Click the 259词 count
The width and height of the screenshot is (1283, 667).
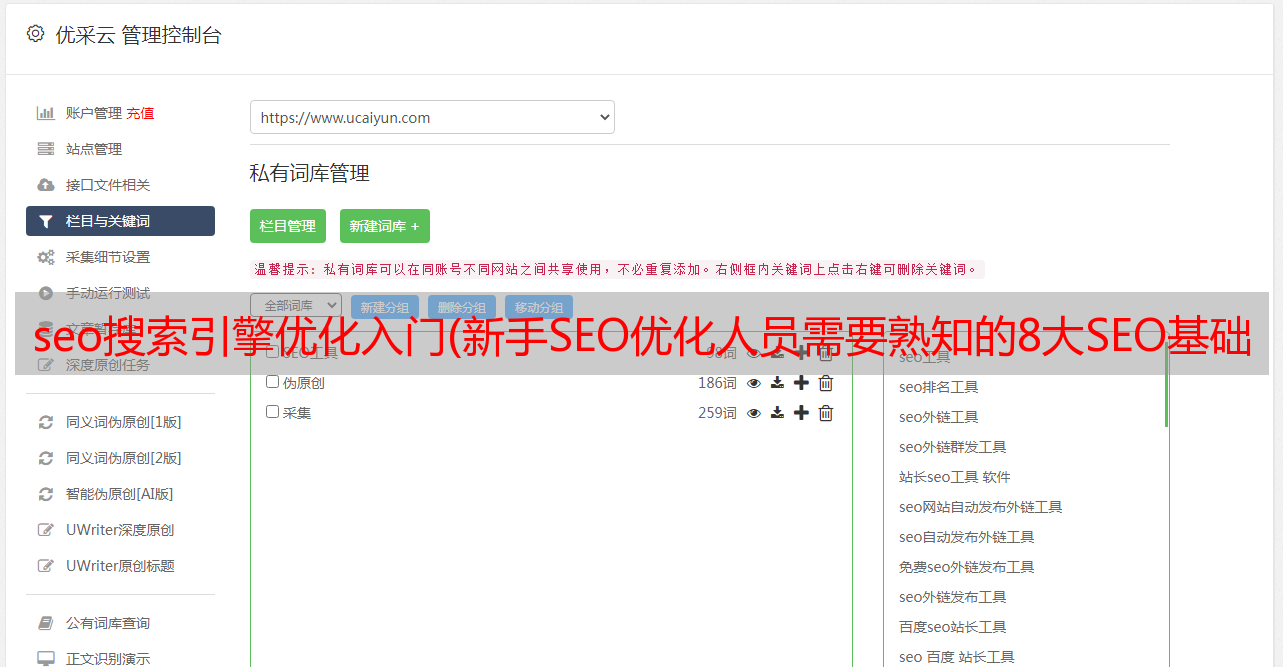point(717,413)
